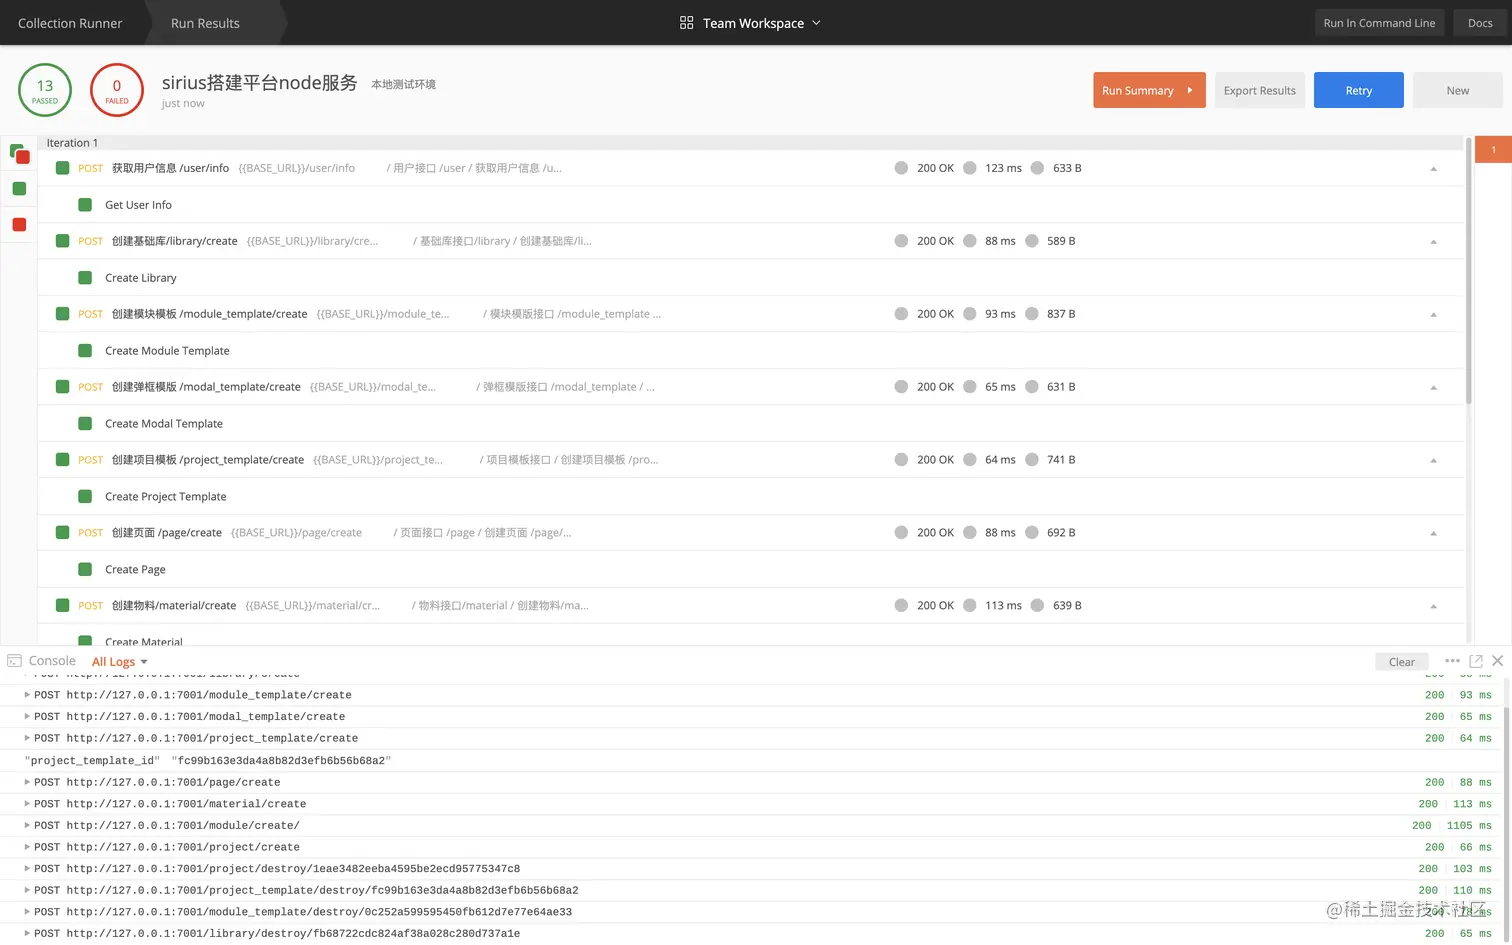Collapse the 创建物料/material/create row
This screenshot has height=945, width=1512.
(1433, 607)
